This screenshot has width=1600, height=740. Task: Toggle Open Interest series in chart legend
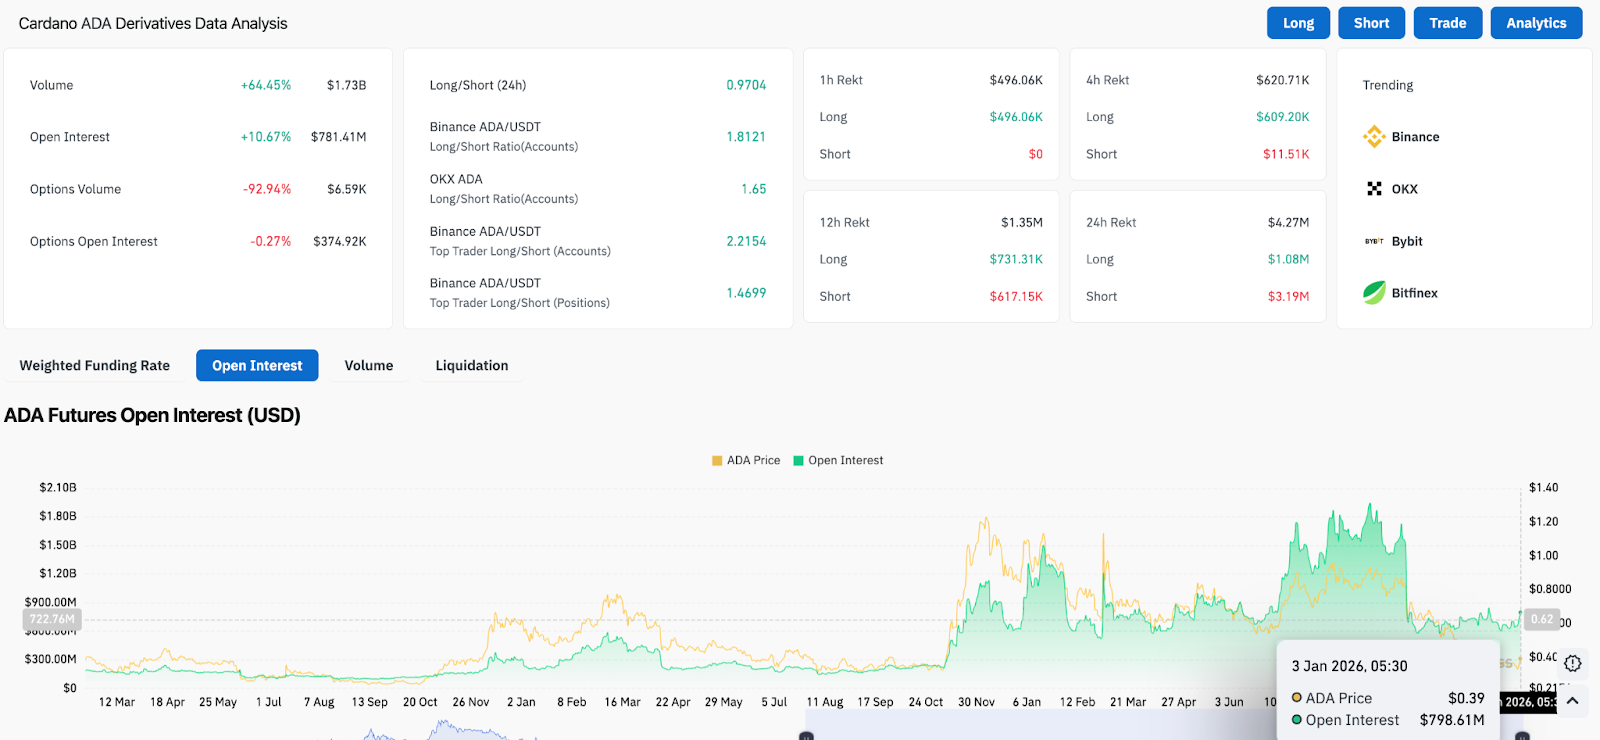click(x=838, y=461)
